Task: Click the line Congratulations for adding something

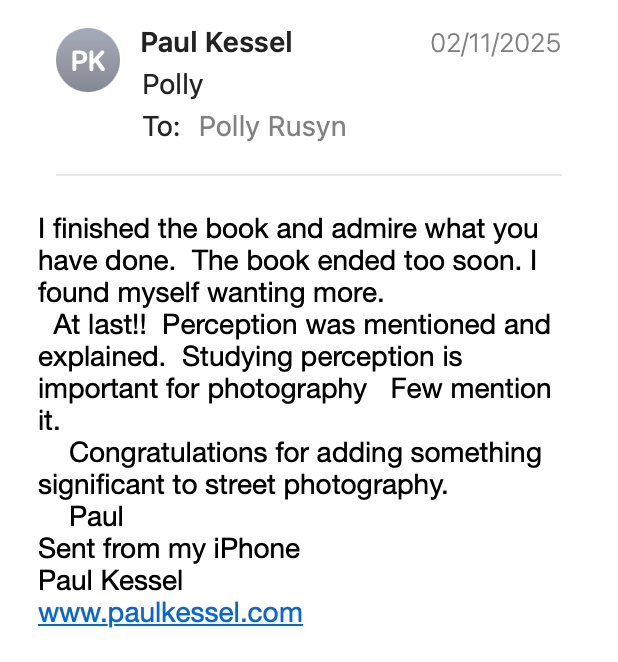Action: (305, 454)
